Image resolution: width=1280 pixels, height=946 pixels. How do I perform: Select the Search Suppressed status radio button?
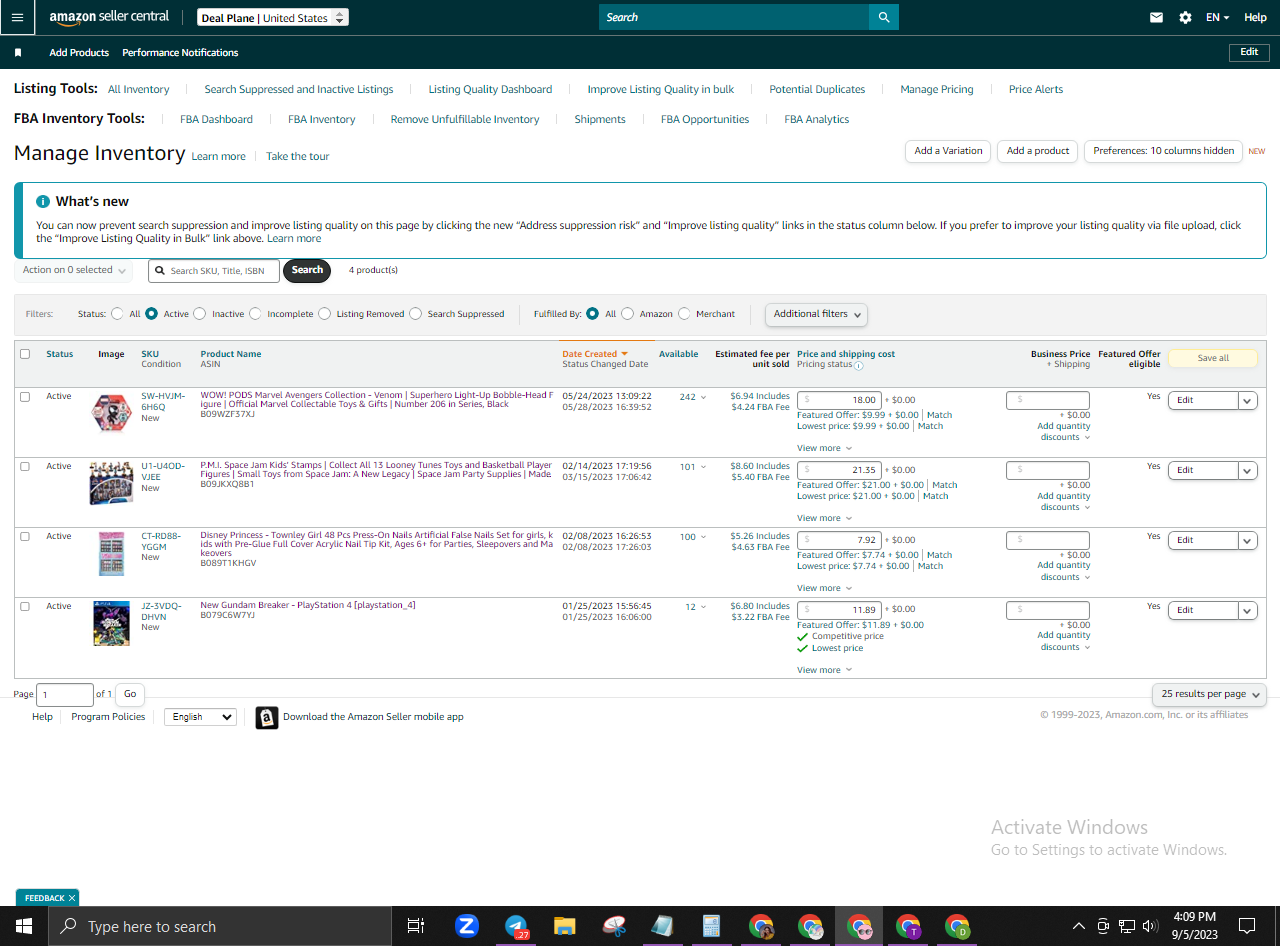(415, 314)
